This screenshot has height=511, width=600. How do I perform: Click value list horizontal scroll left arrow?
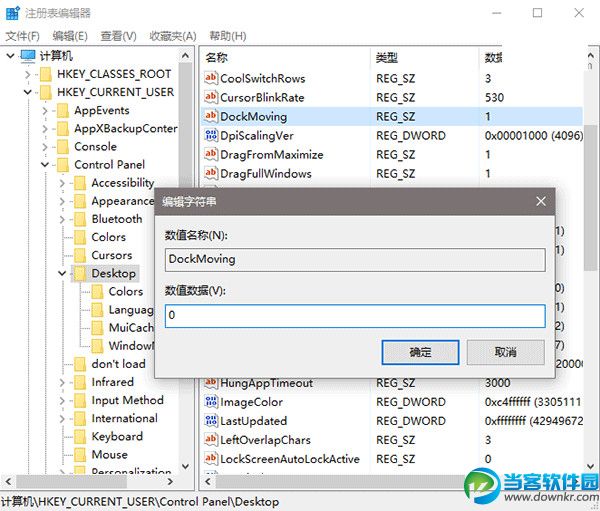pyautogui.click(x=208, y=482)
